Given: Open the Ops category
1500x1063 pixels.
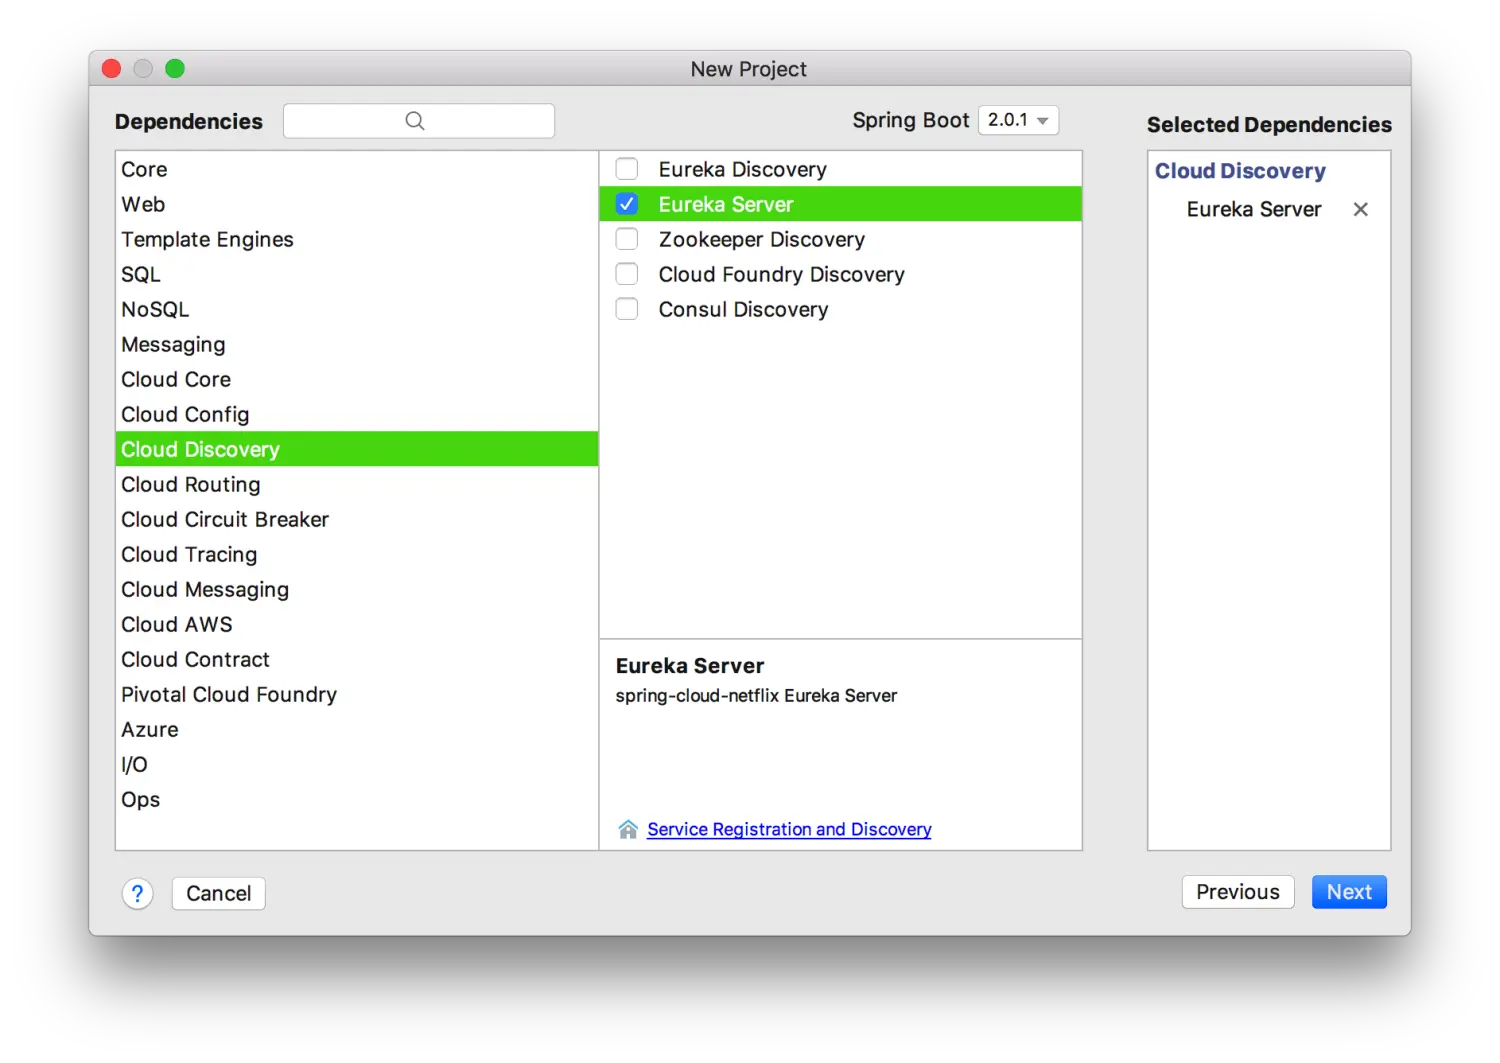Looking at the screenshot, I should click(357, 799).
